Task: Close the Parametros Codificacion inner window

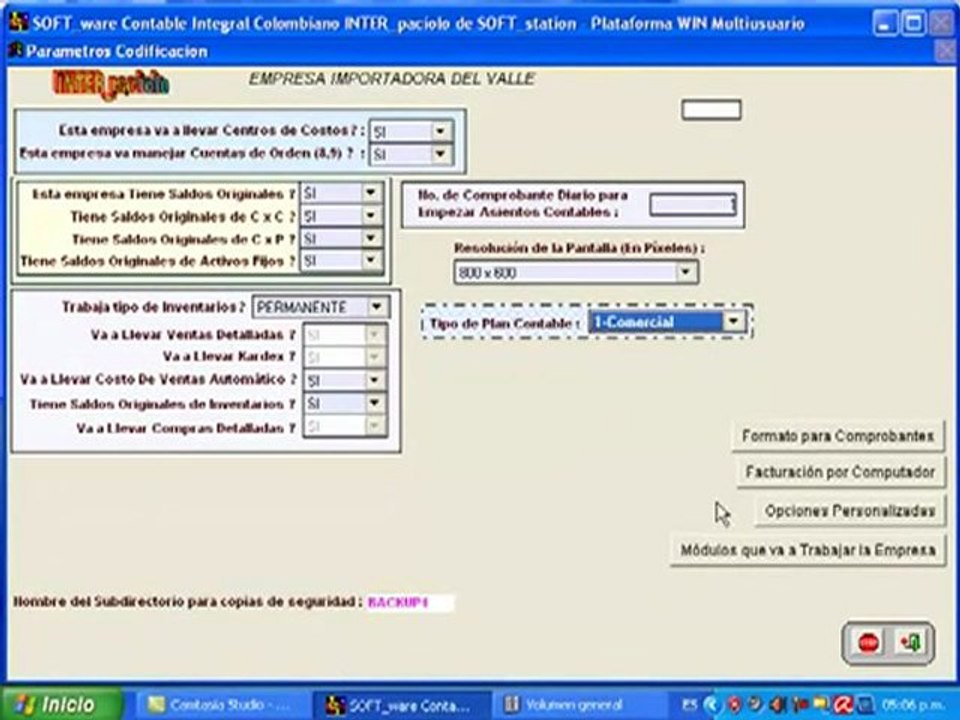Action: pyautogui.click(x=945, y=51)
